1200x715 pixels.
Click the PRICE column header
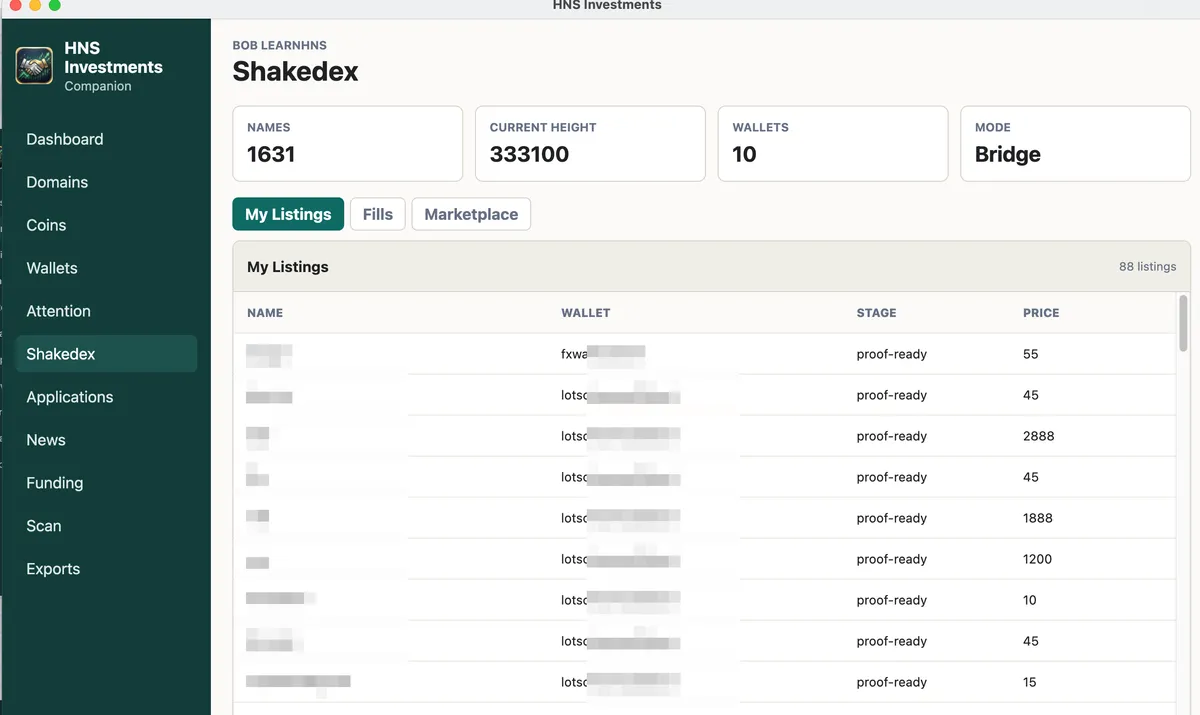click(1041, 313)
